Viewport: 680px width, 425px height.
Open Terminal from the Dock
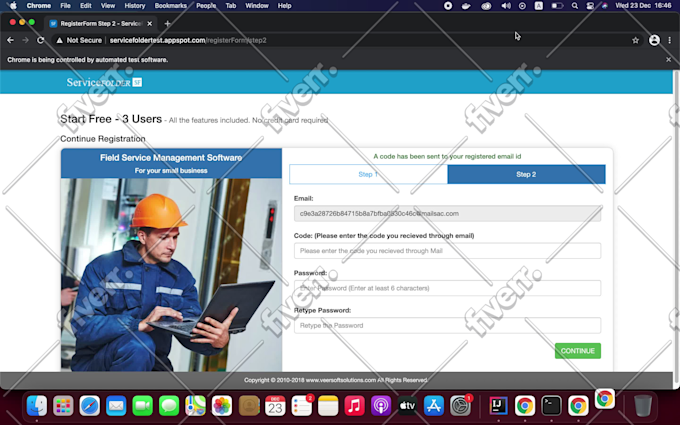pyautogui.click(x=552, y=406)
